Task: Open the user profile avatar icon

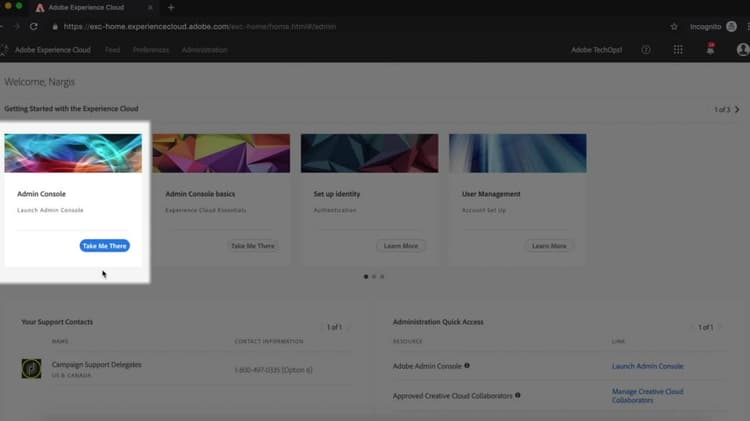Action: pyautogui.click(x=743, y=50)
